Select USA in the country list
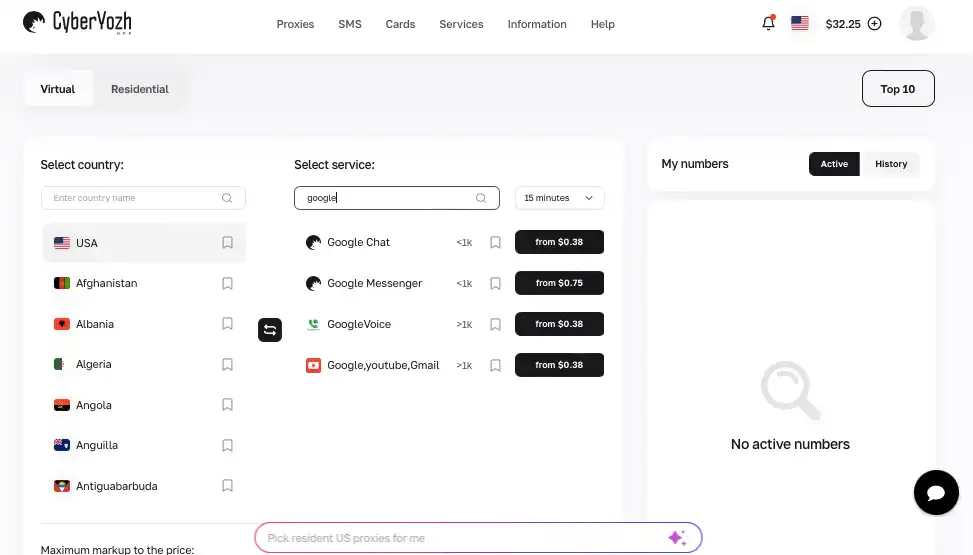The width and height of the screenshot is (973, 555). 144,243
